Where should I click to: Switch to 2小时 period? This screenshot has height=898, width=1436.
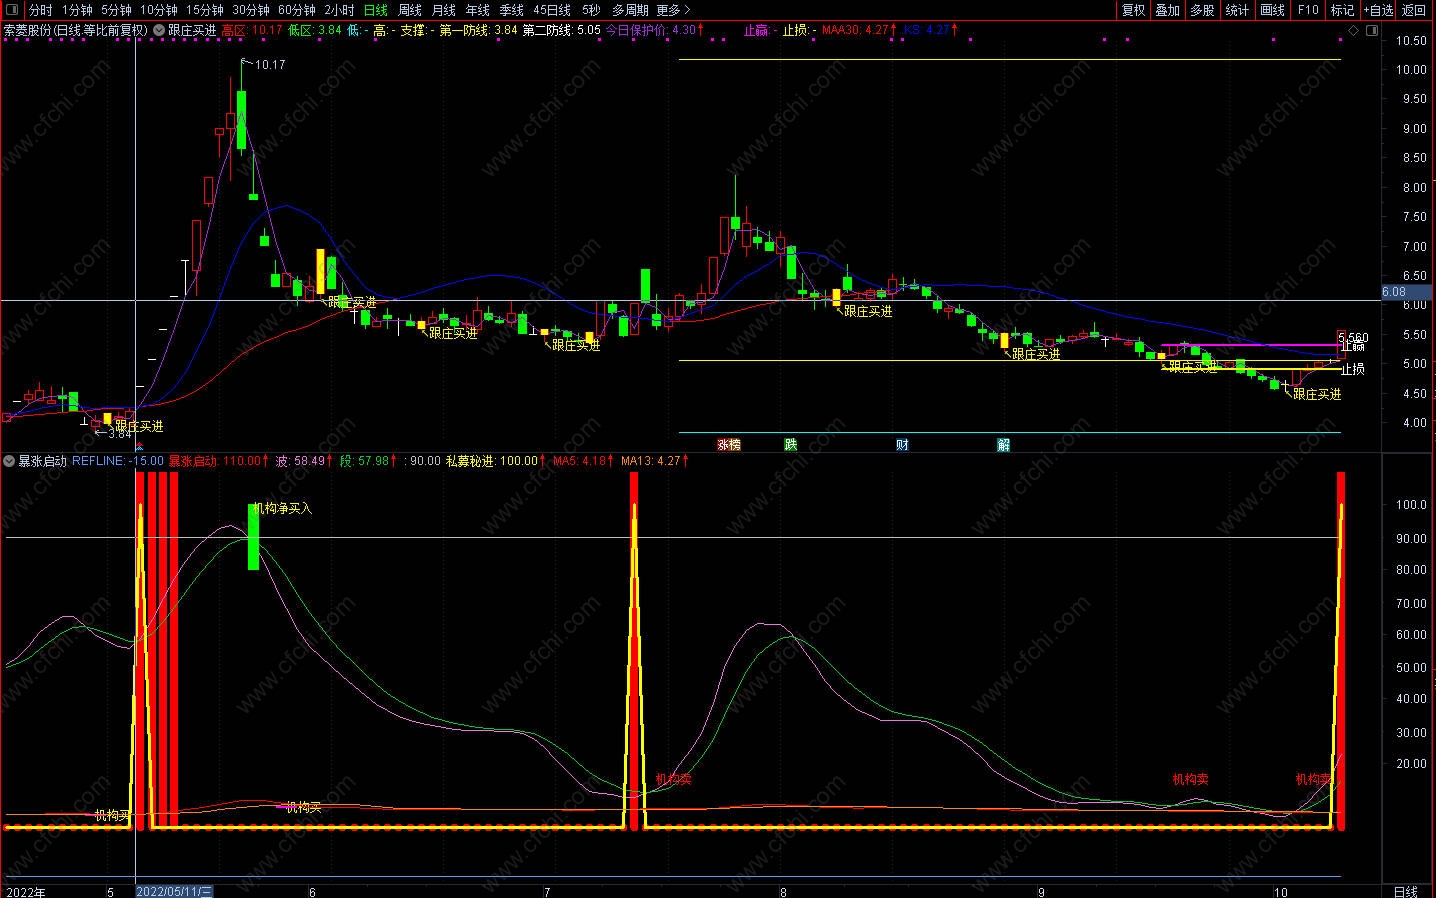click(339, 10)
